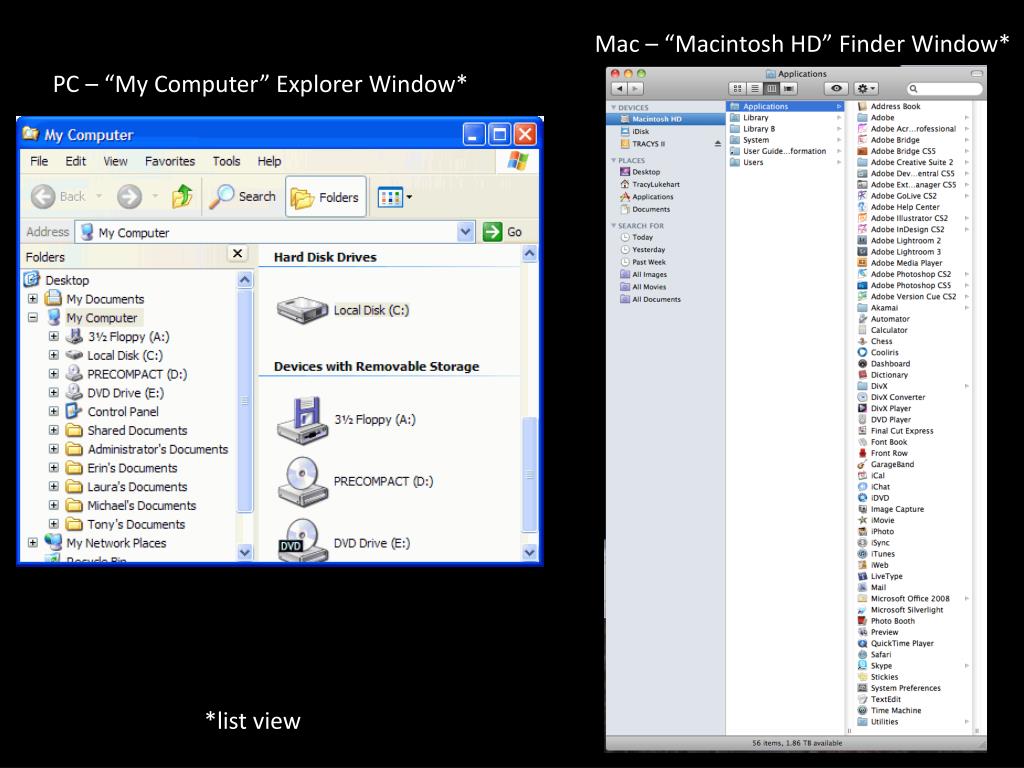Expand the Control Panel tree node
Image resolution: width=1024 pixels, height=768 pixels.
[54, 411]
